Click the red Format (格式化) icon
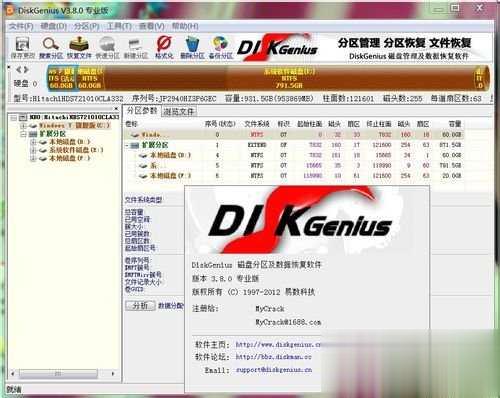The height and width of the screenshot is (398, 500). pos(164,48)
